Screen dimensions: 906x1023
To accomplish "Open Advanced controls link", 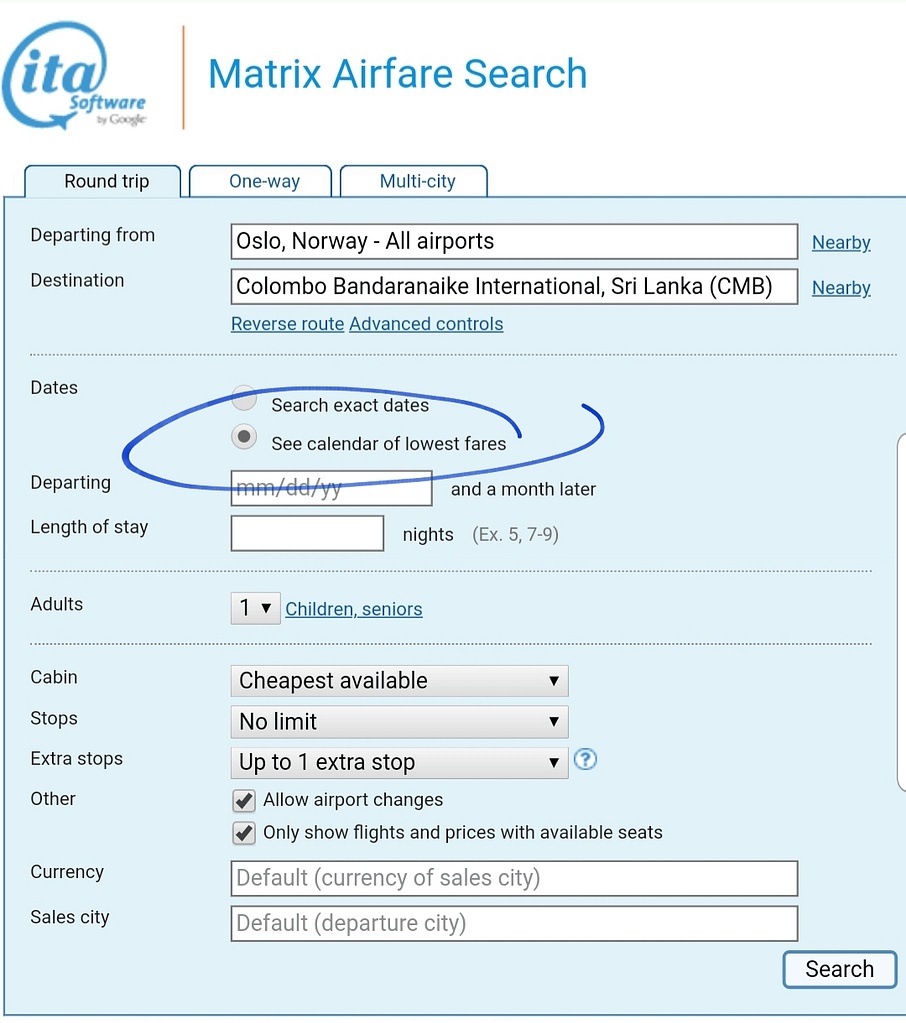I will coord(426,324).
